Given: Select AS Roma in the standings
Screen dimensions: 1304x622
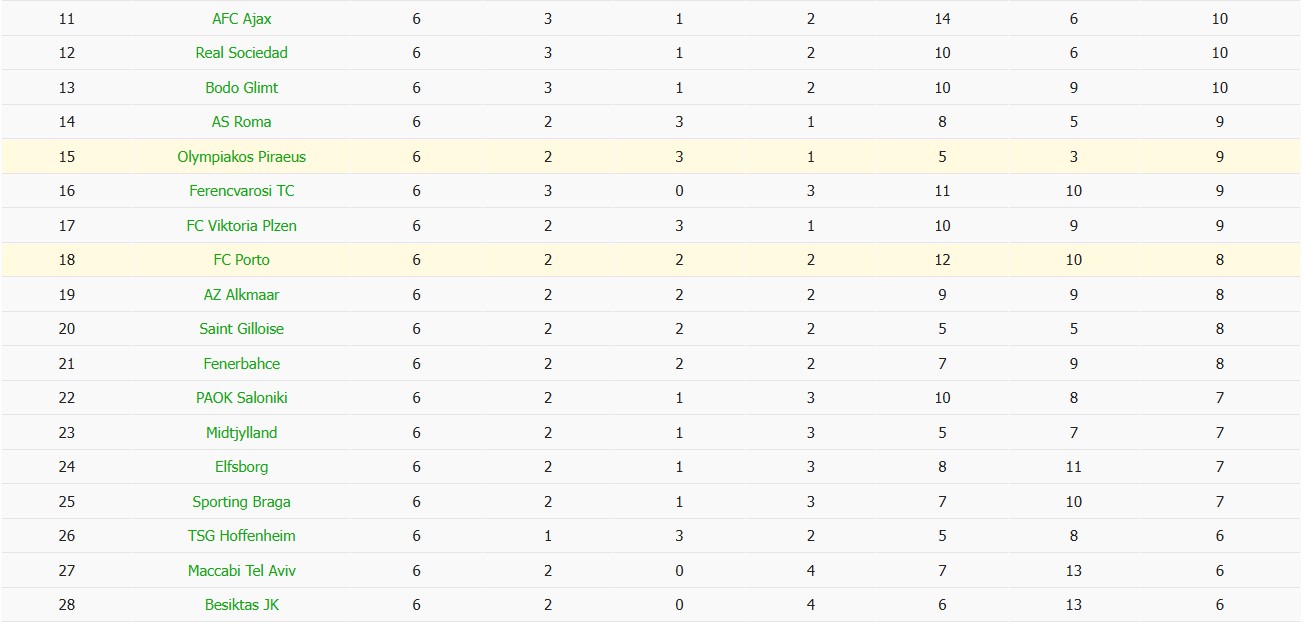Looking at the screenshot, I should coord(242,122).
